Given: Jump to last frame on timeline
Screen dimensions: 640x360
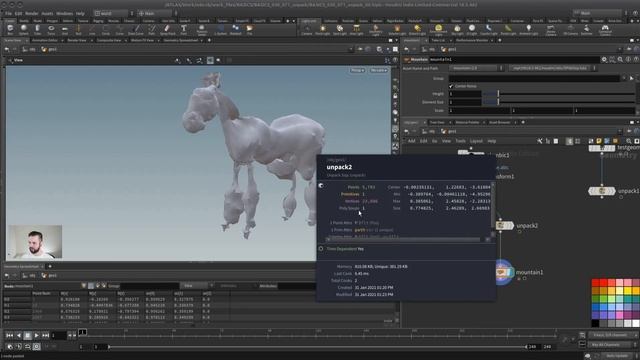Looking at the screenshot, I should 45,335.
